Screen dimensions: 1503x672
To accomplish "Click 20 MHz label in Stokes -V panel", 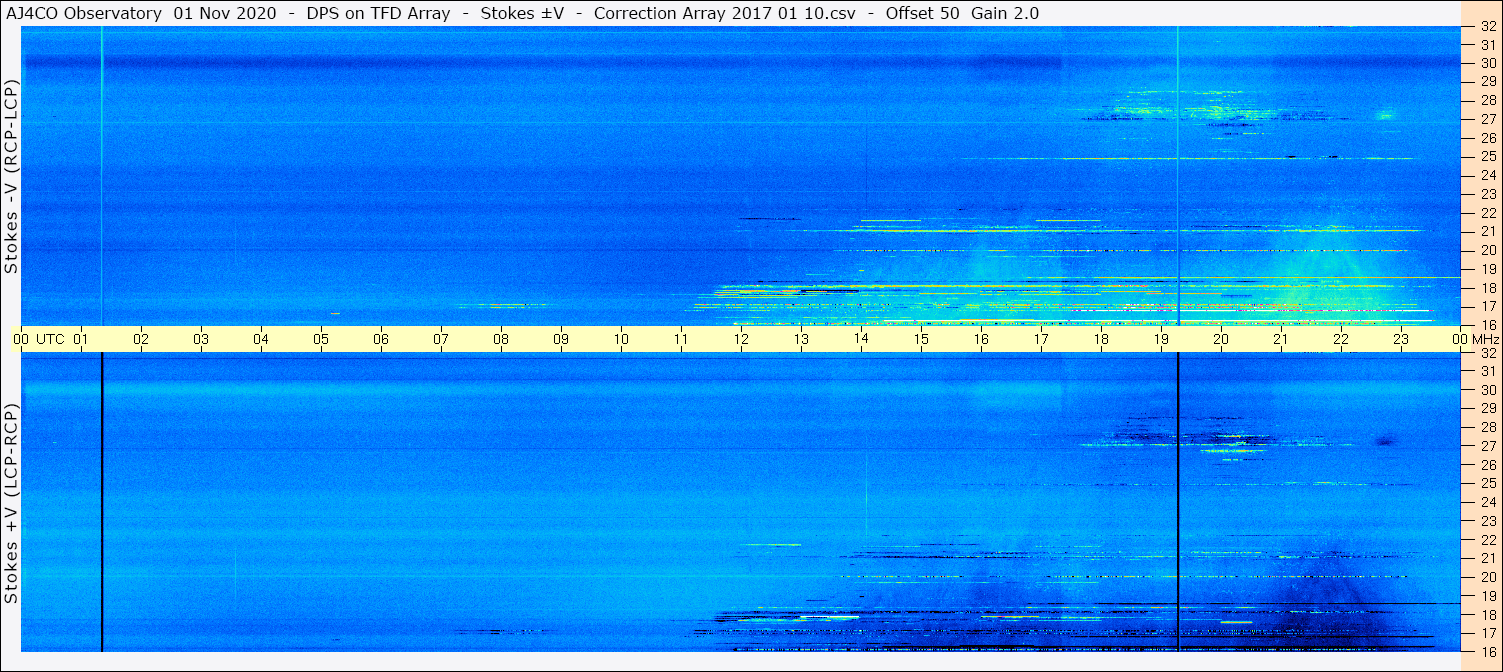I will 1488,250.
